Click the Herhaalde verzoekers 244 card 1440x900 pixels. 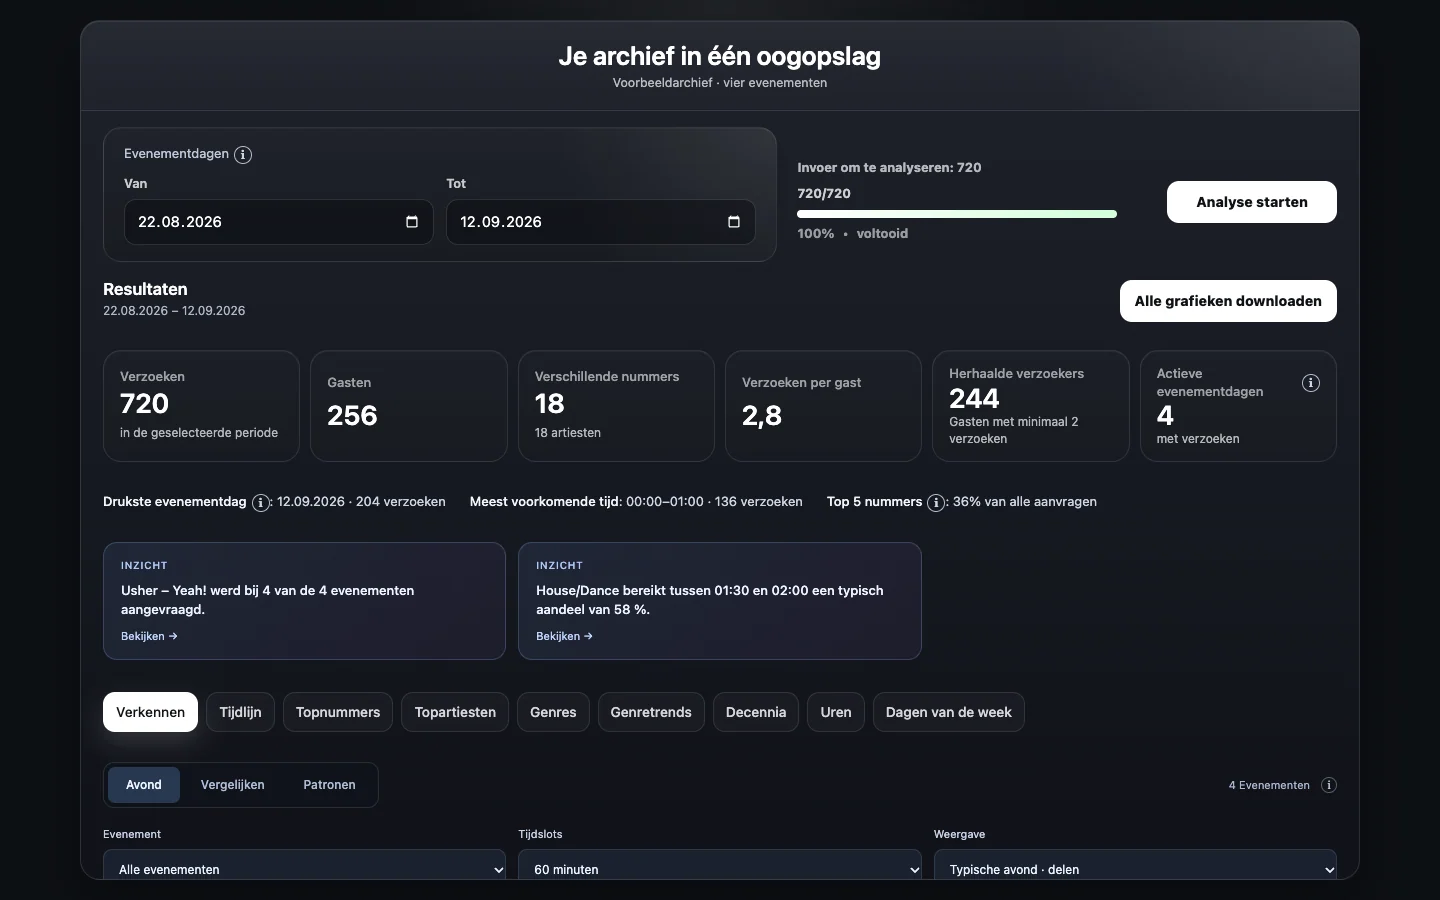point(1031,406)
